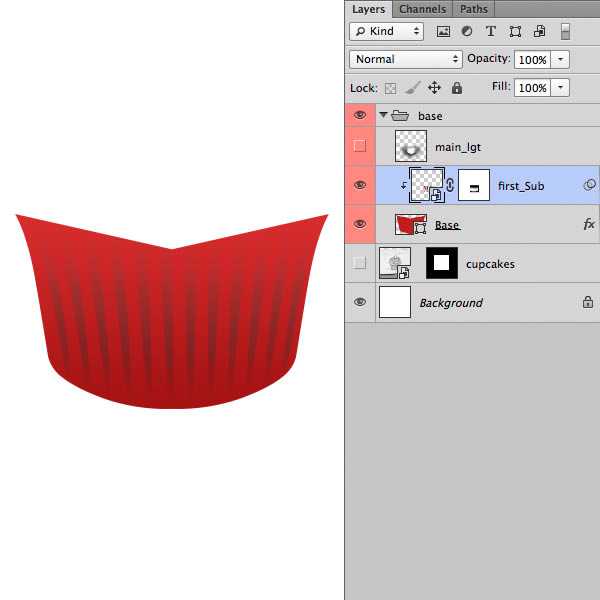
Task: Collapse the base layer group
Action: point(383,115)
